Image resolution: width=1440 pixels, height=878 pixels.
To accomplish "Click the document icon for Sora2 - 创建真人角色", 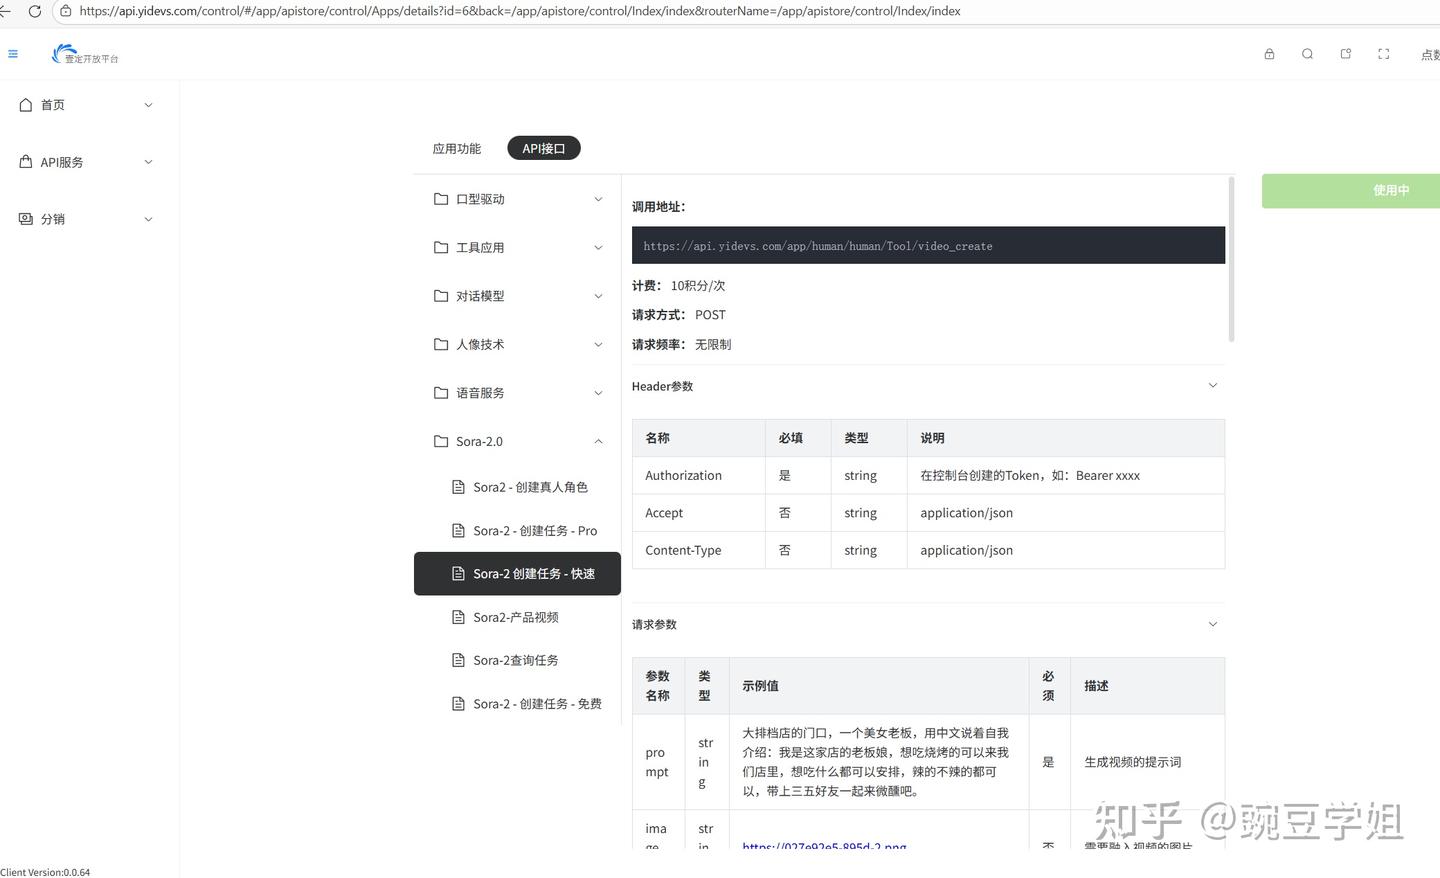I will pyautogui.click(x=458, y=487).
